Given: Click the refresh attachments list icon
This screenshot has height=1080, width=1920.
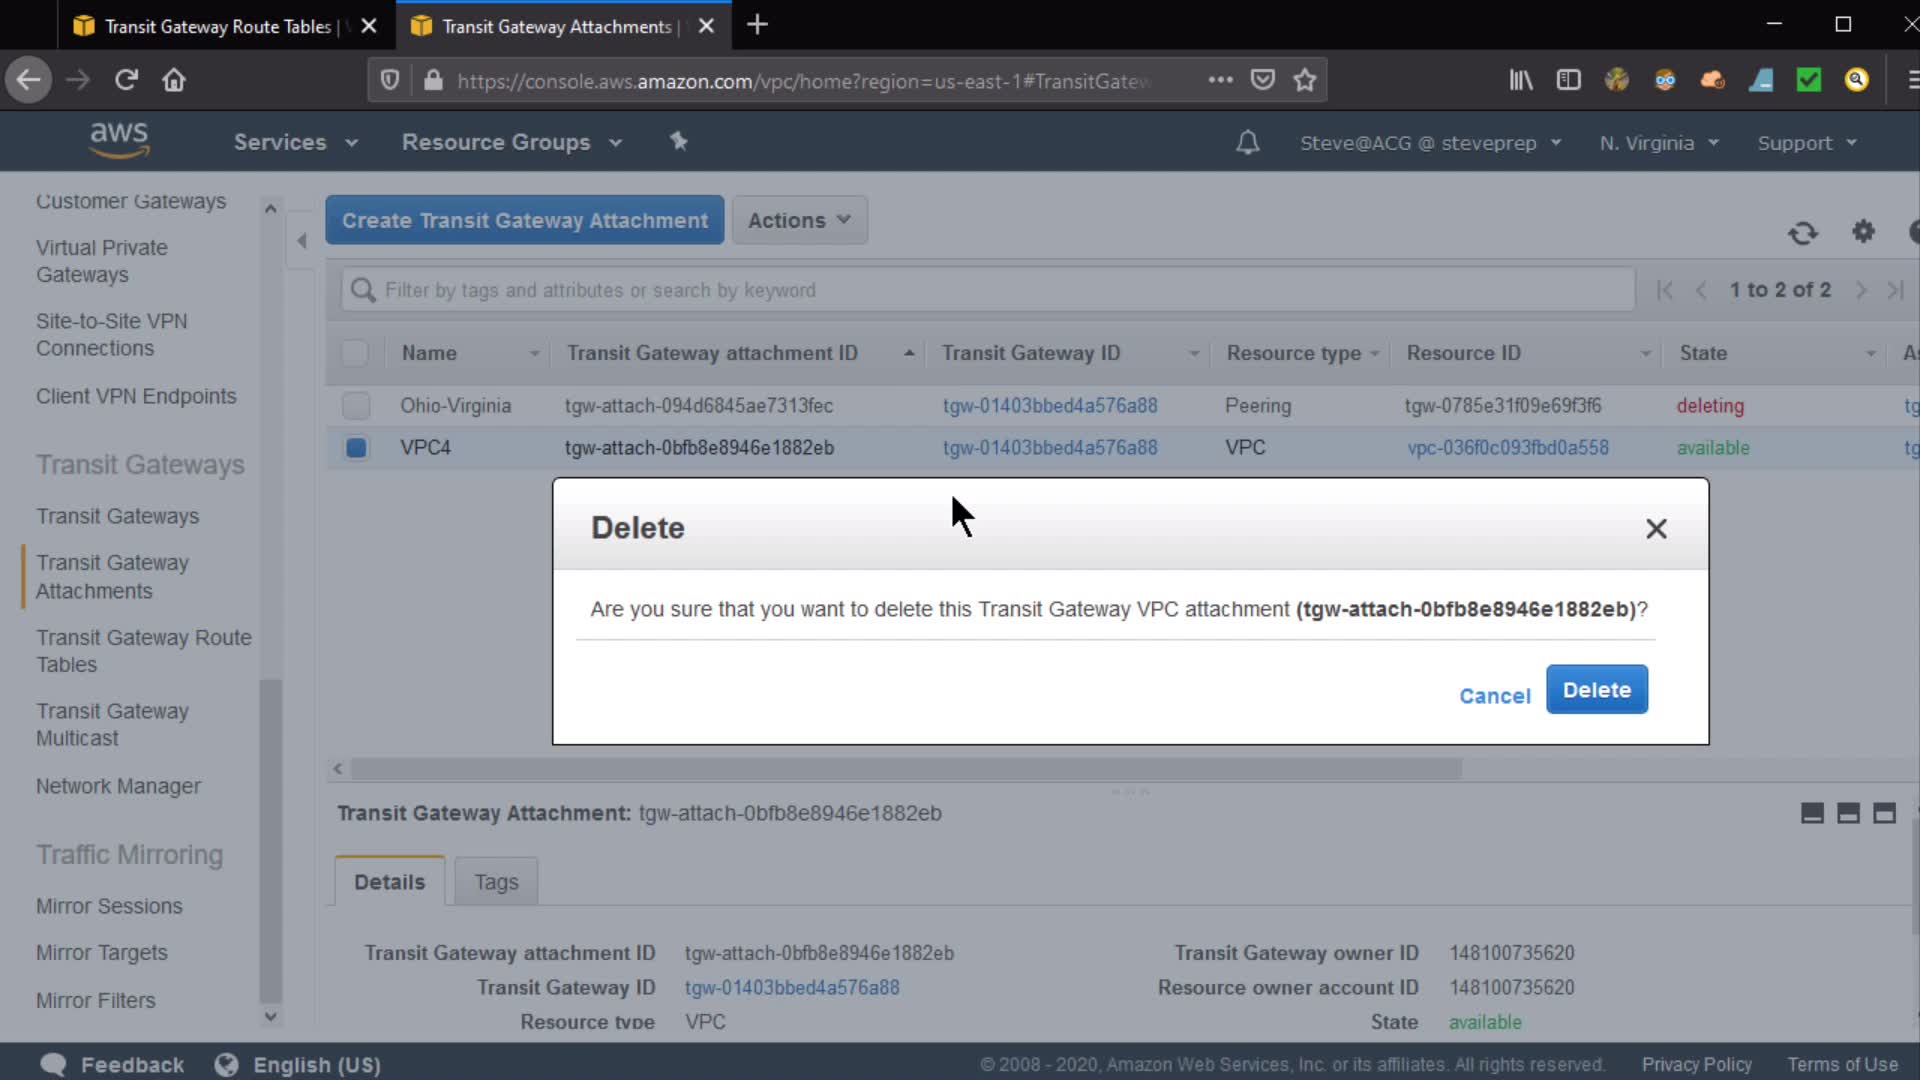Looking at the screenshot, I should coord(1802,233).
